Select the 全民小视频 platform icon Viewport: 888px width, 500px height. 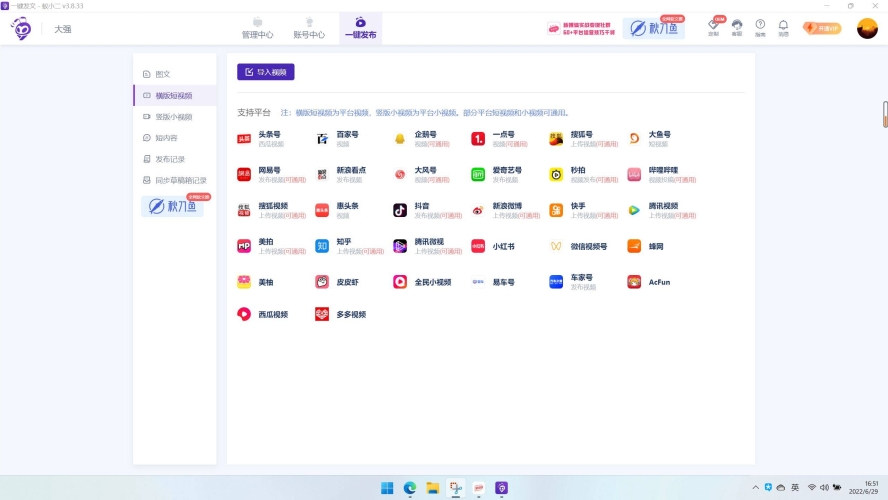(400, 281)
